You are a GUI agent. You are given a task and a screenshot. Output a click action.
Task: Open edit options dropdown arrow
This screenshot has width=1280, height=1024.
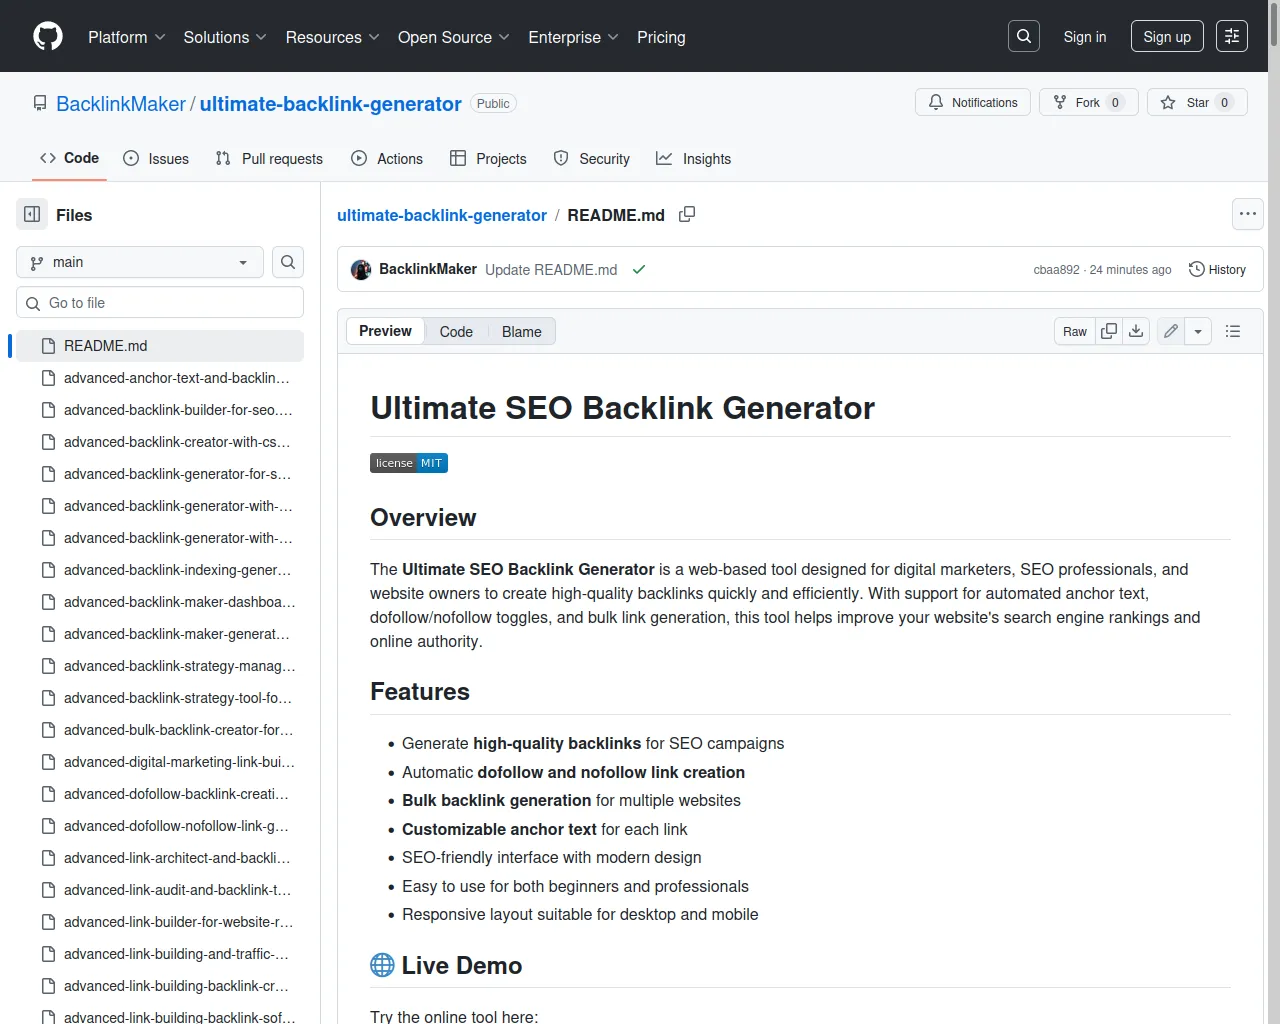pyautogui.click(x=1198, y=331)
